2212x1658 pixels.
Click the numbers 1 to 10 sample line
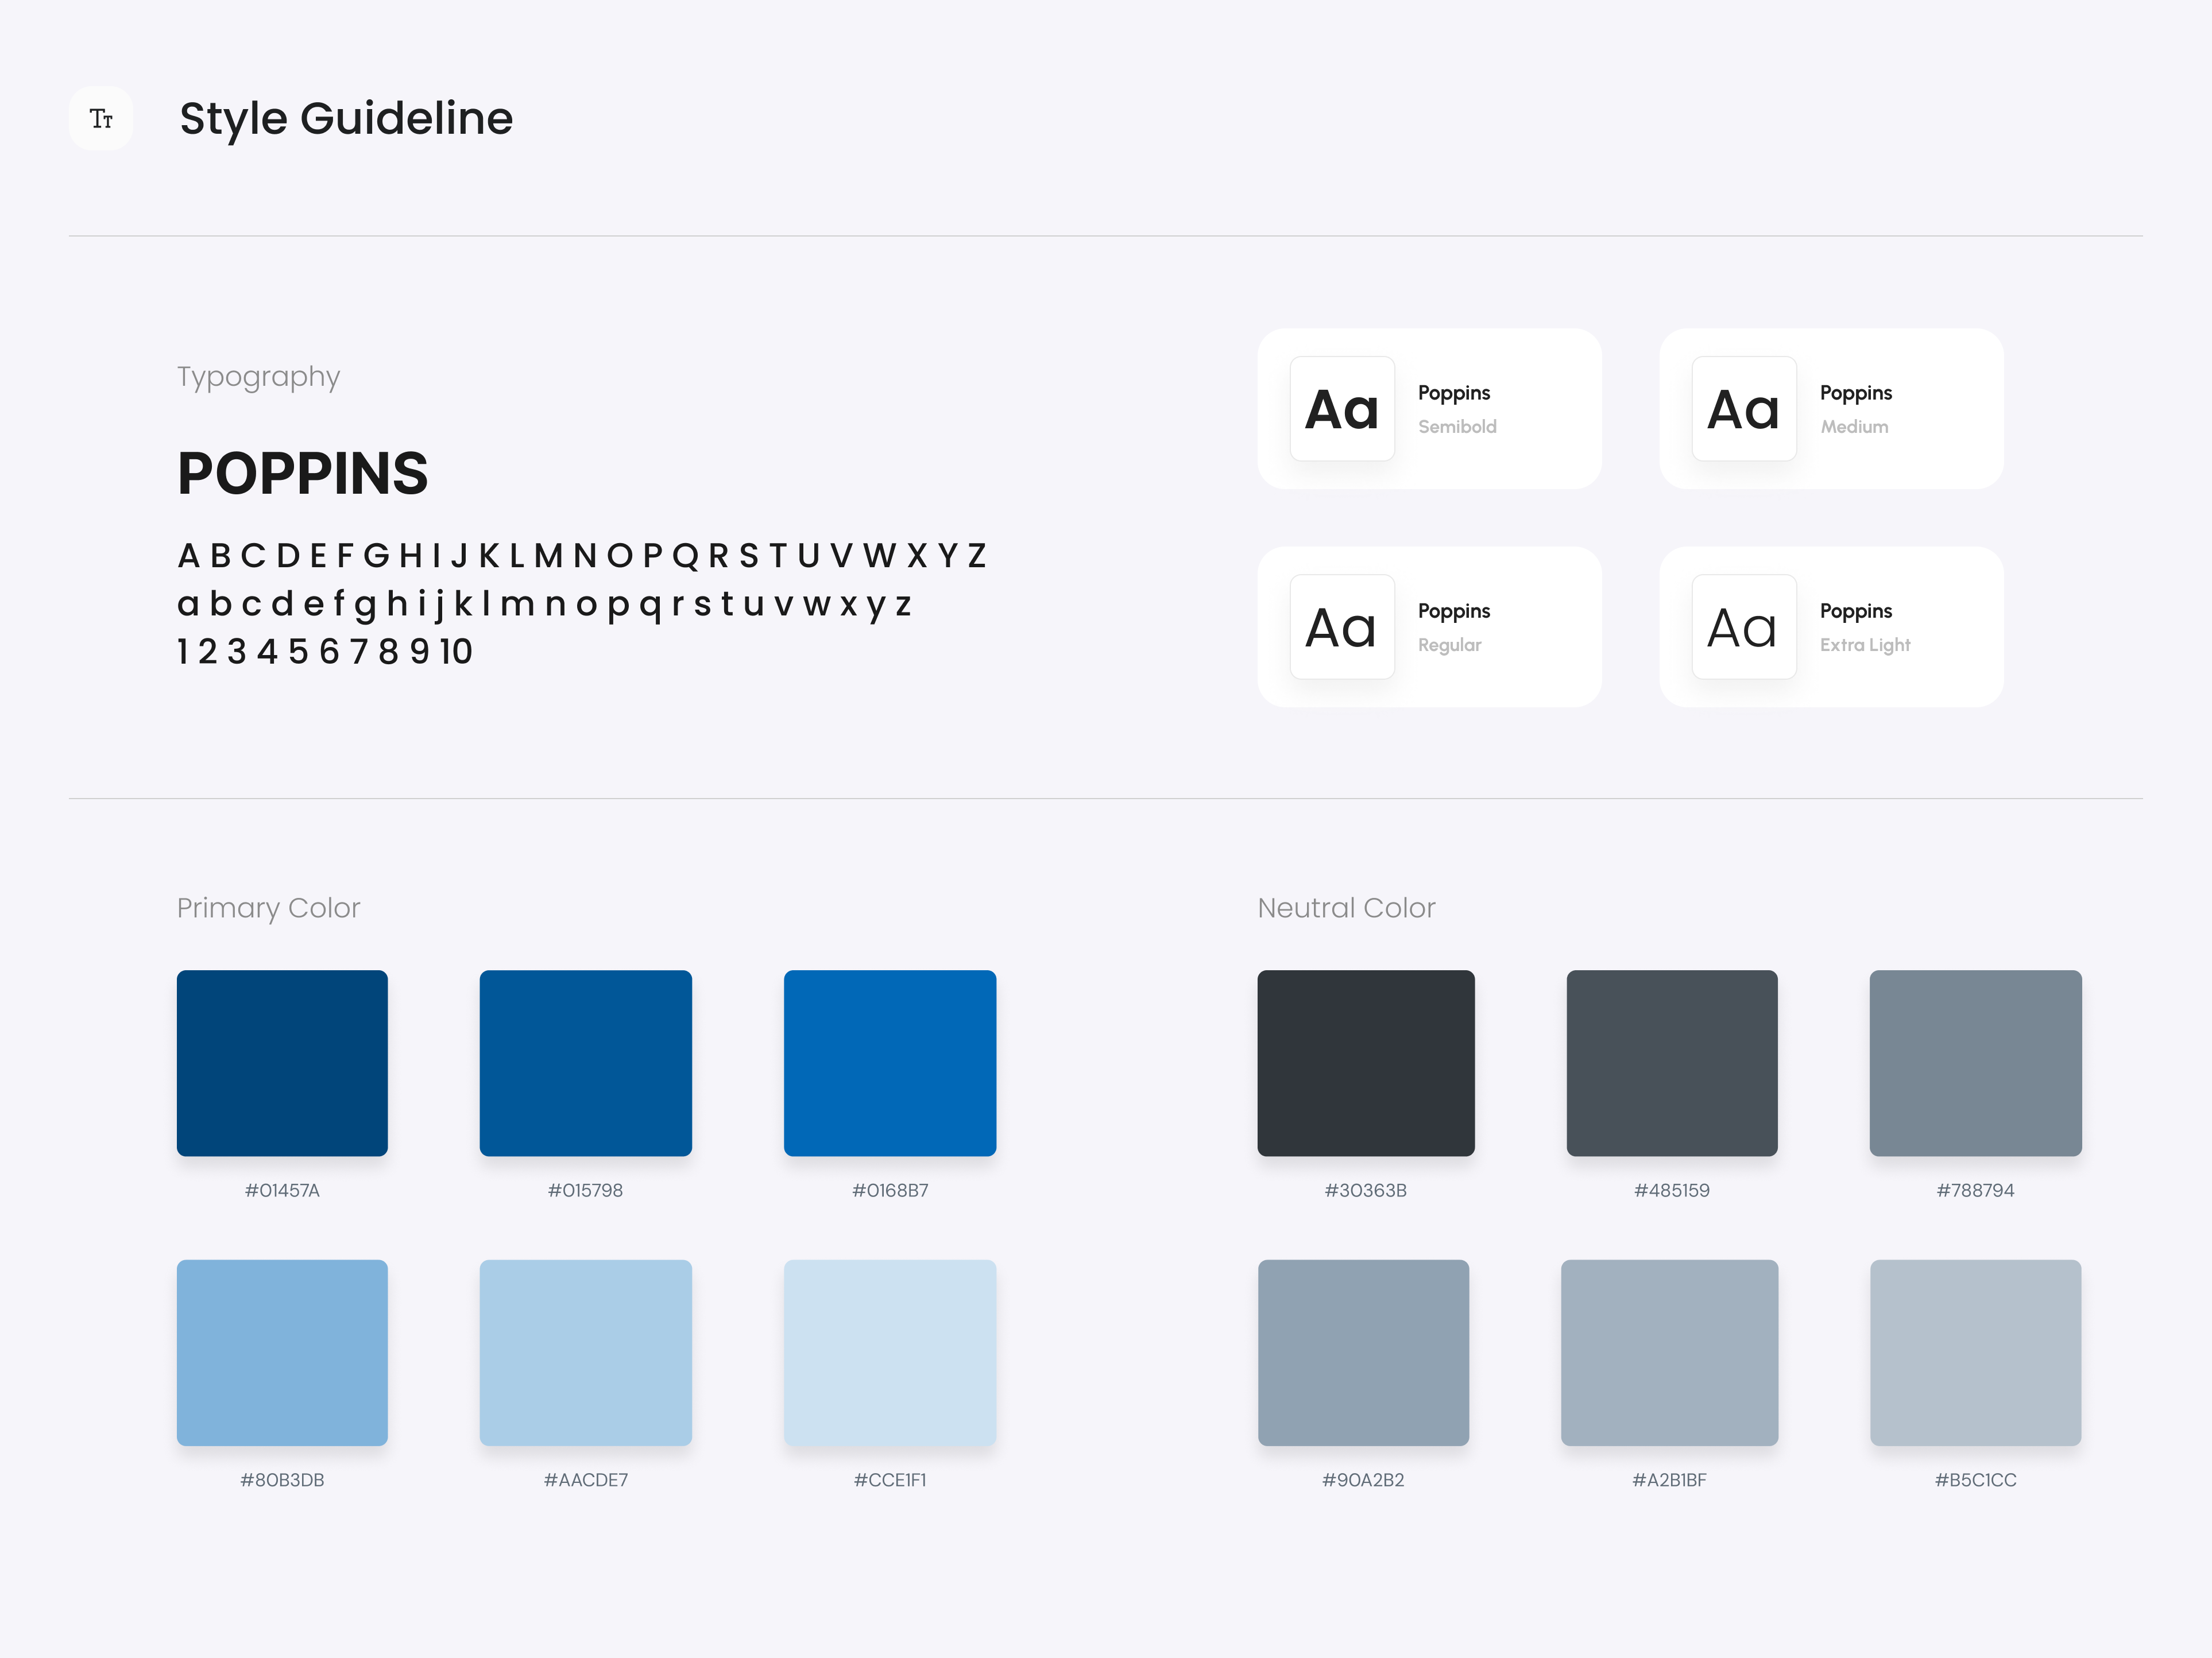[325, 652]
